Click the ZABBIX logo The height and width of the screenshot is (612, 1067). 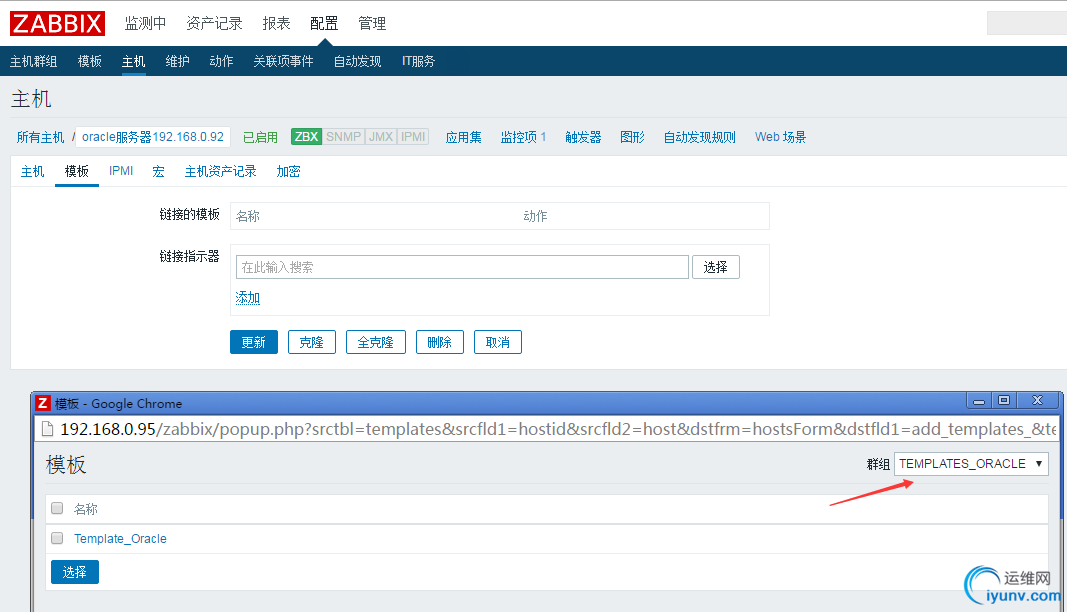tap(57, 23)
